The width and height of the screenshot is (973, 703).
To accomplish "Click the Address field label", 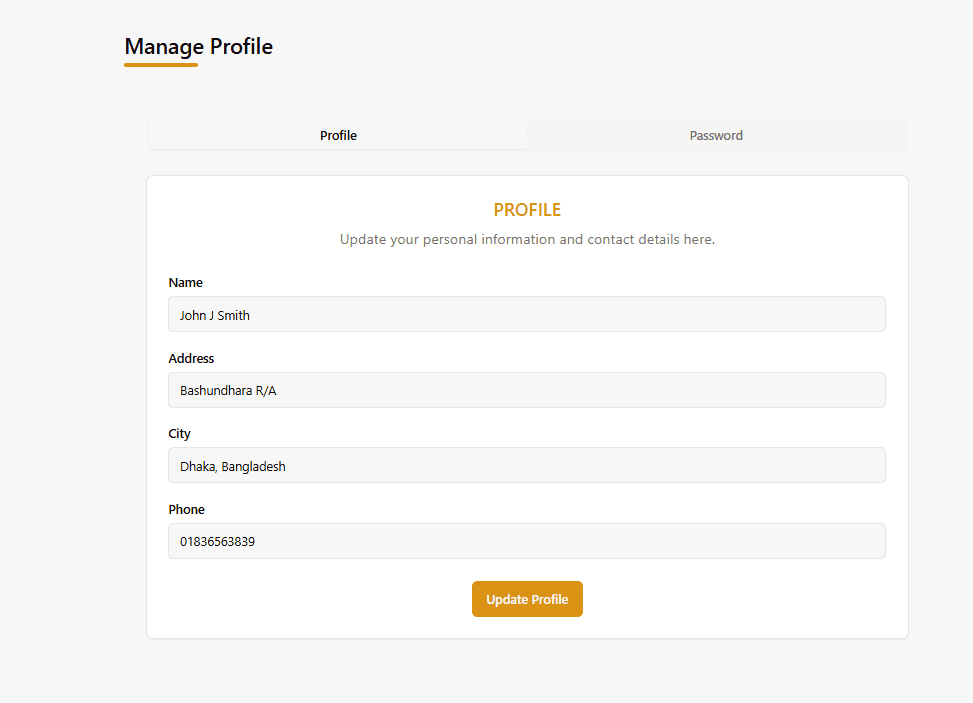I will (191, 358).
